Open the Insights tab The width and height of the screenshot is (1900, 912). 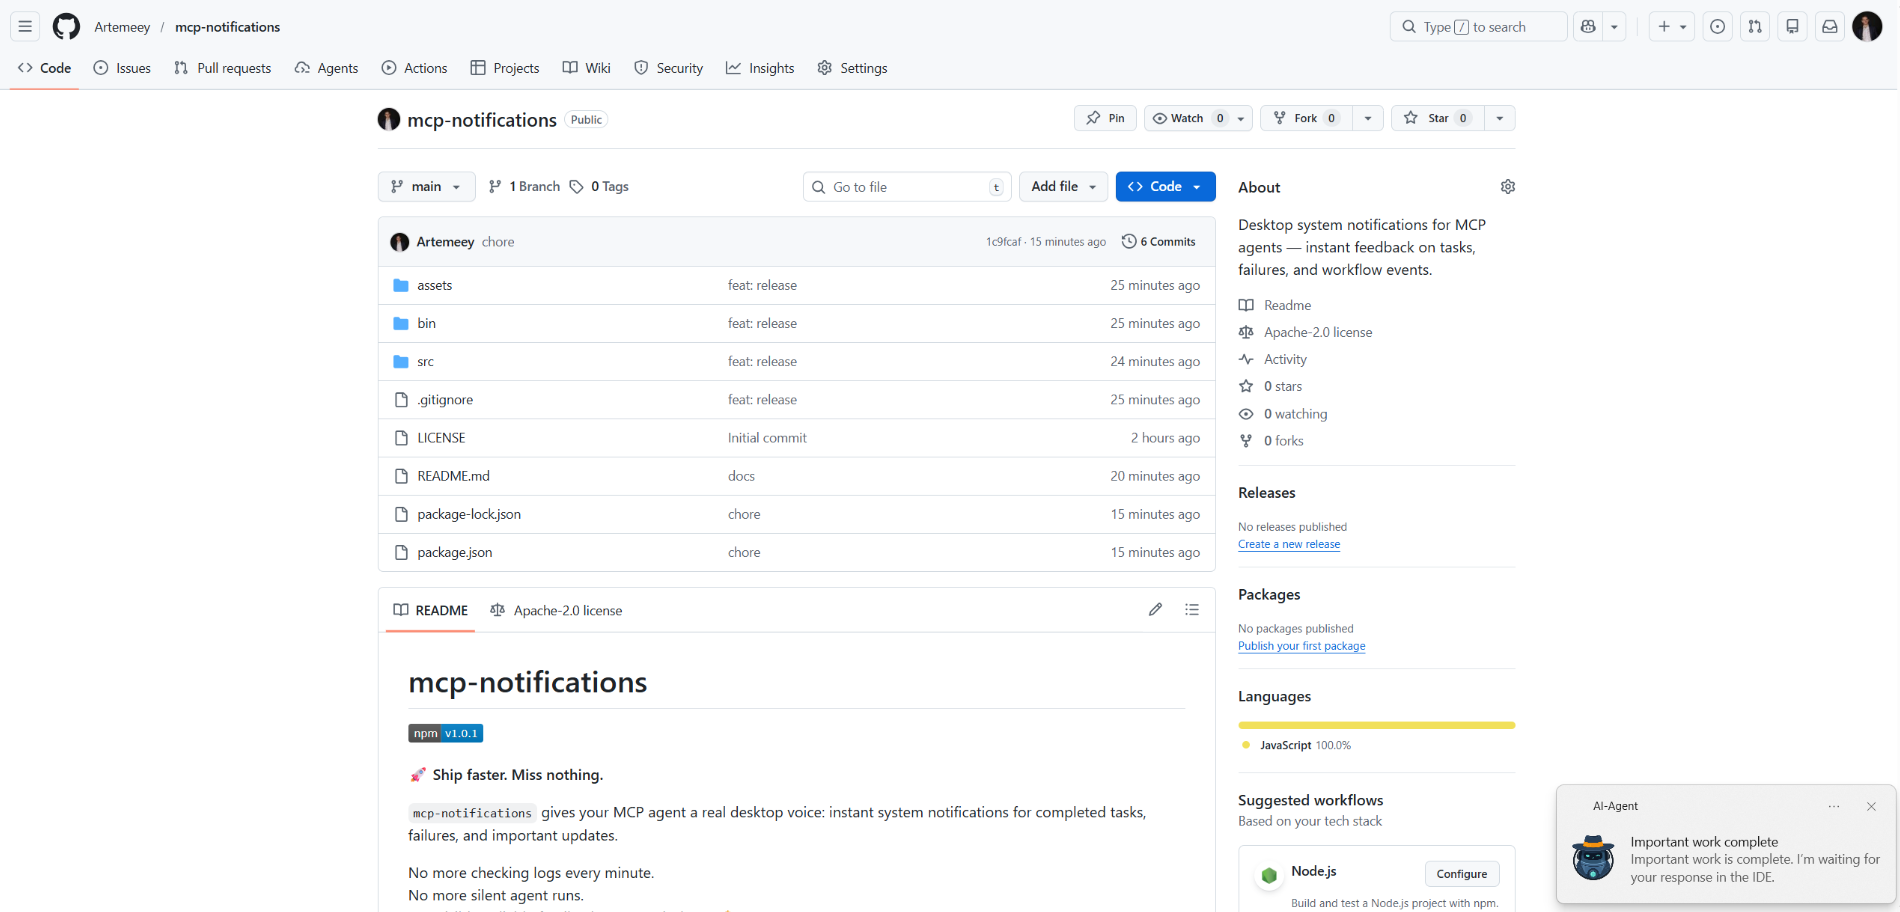point(760,68)
